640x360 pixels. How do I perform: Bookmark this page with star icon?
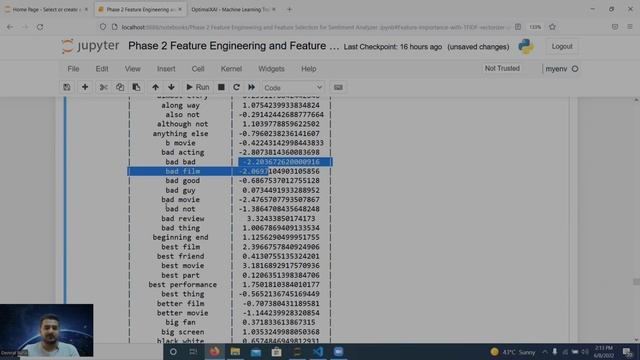[552, 27]
